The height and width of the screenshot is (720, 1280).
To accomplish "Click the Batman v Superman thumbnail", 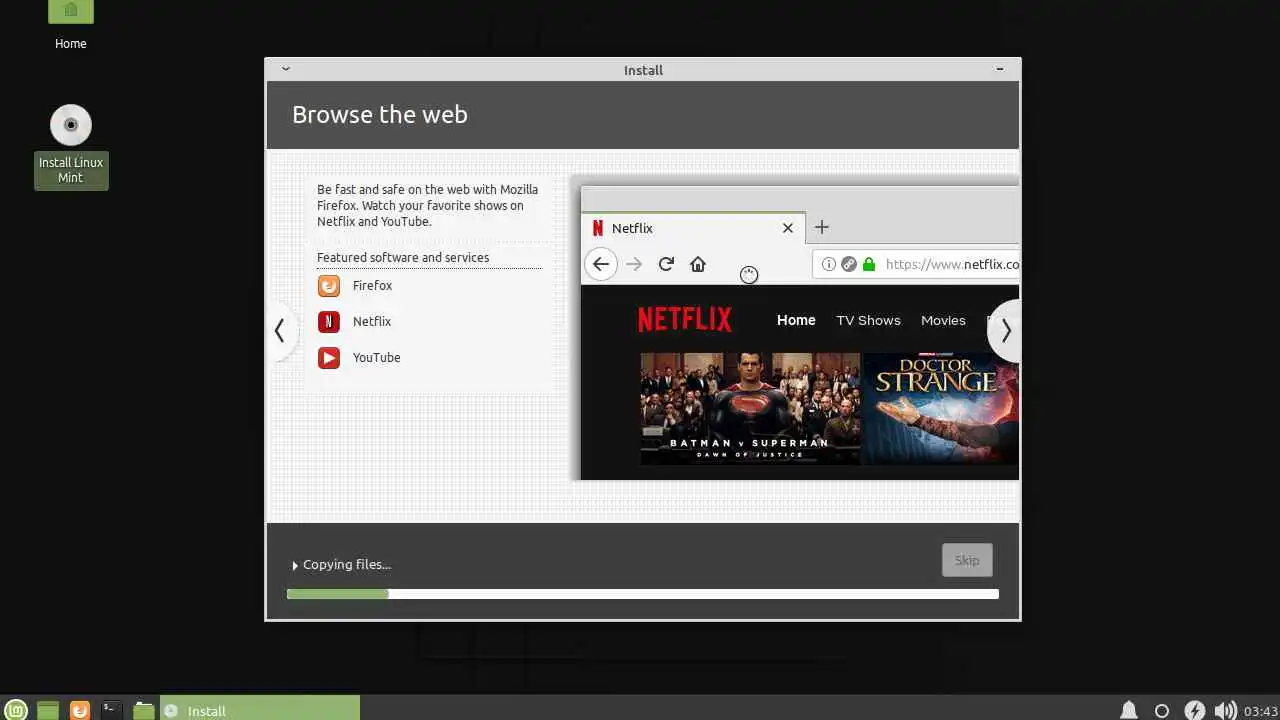I will [750, 408].
